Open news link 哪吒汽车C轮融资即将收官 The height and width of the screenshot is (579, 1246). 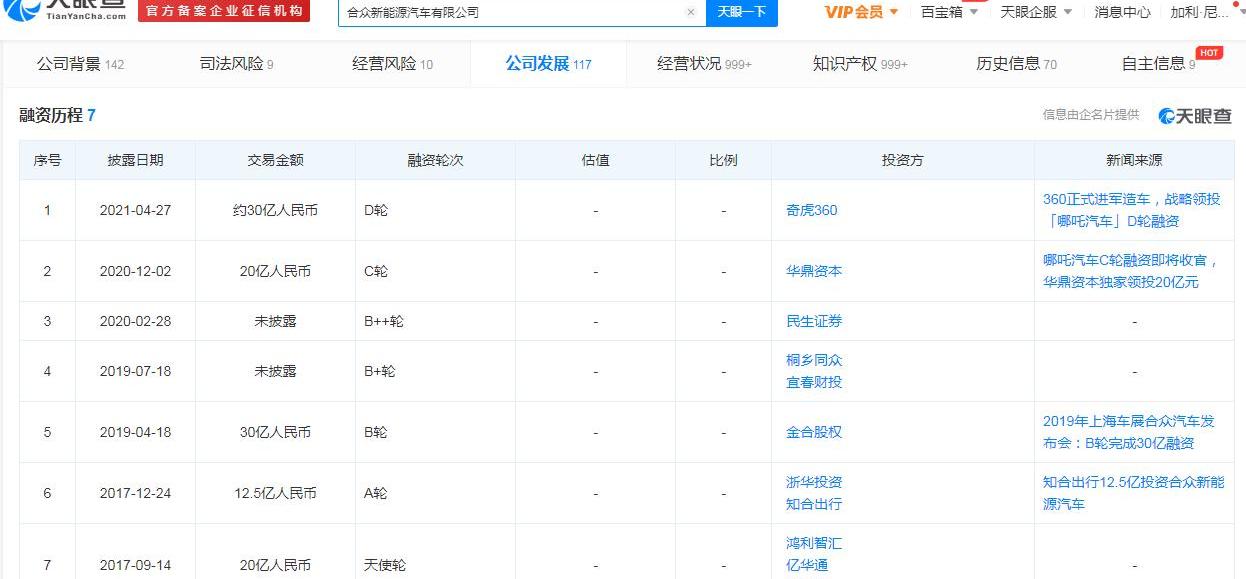1132,271
